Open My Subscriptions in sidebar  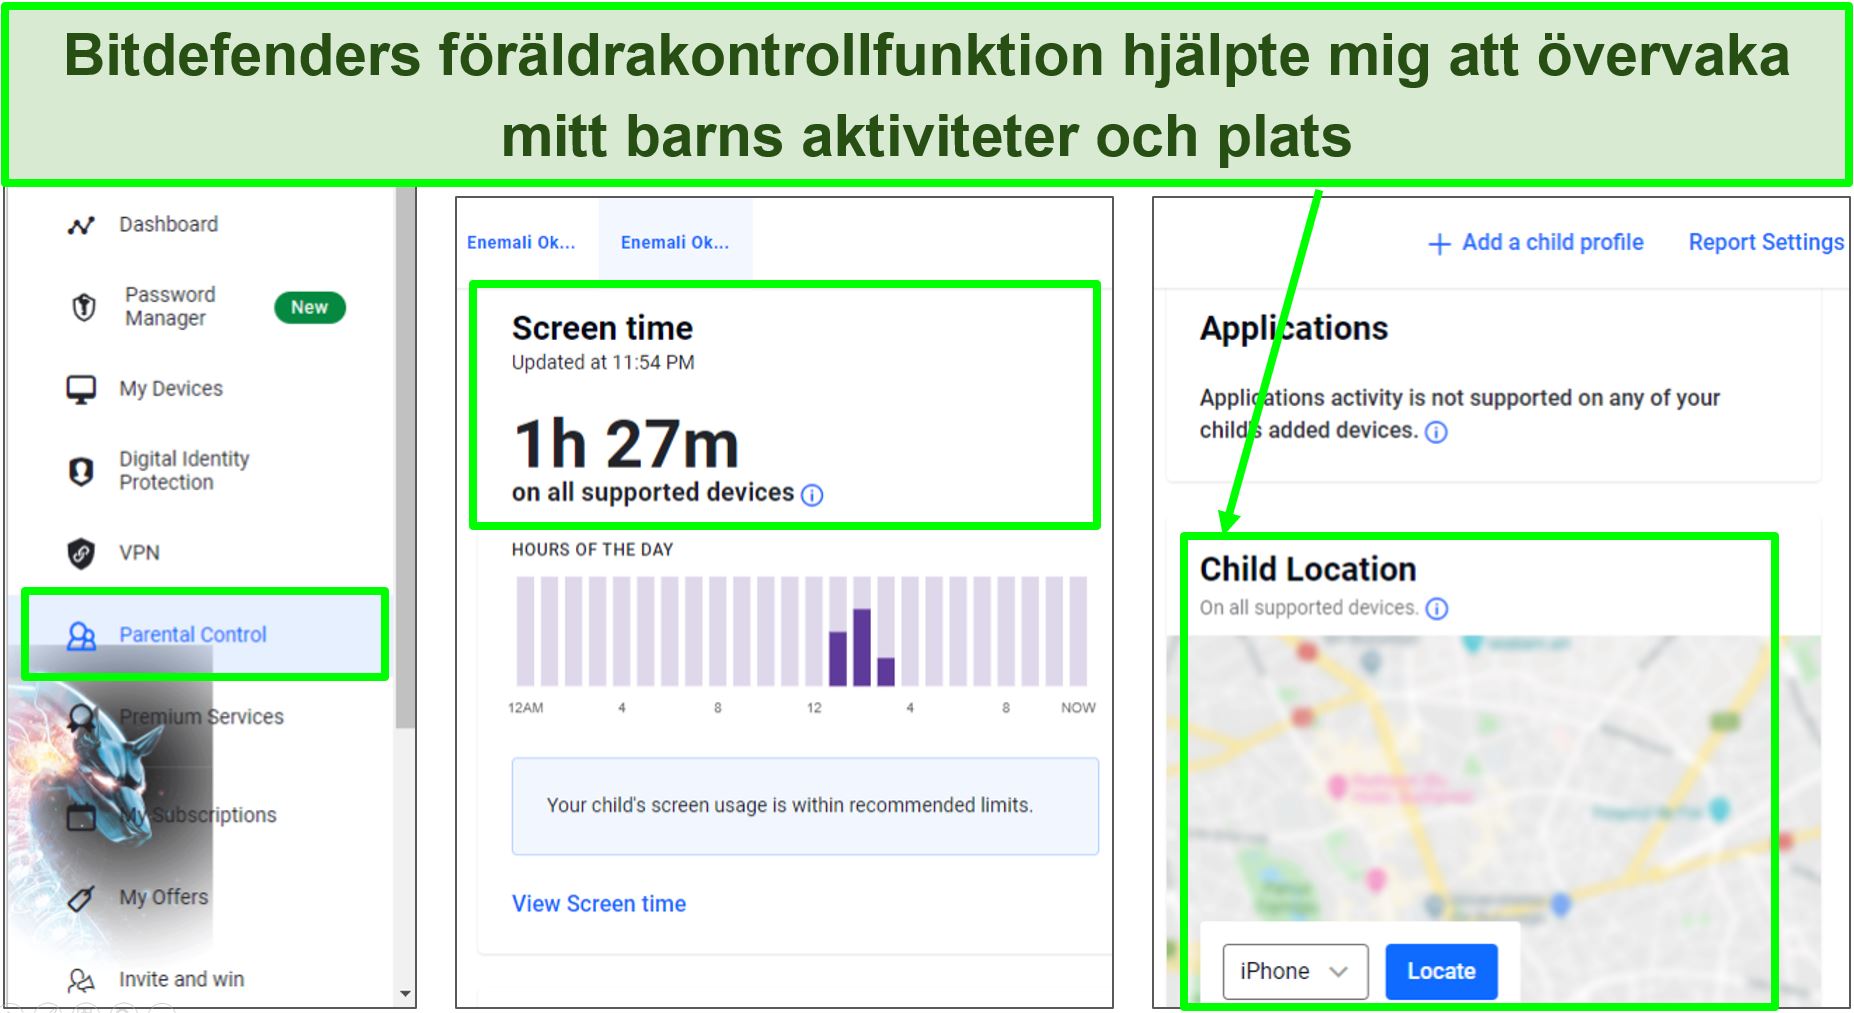point(198,815)
